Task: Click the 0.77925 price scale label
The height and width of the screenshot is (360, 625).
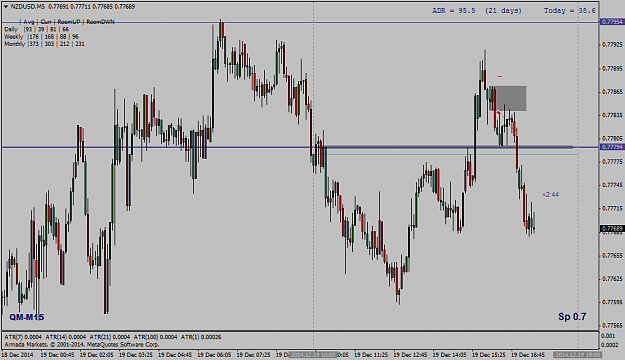Action: (612, 45)
